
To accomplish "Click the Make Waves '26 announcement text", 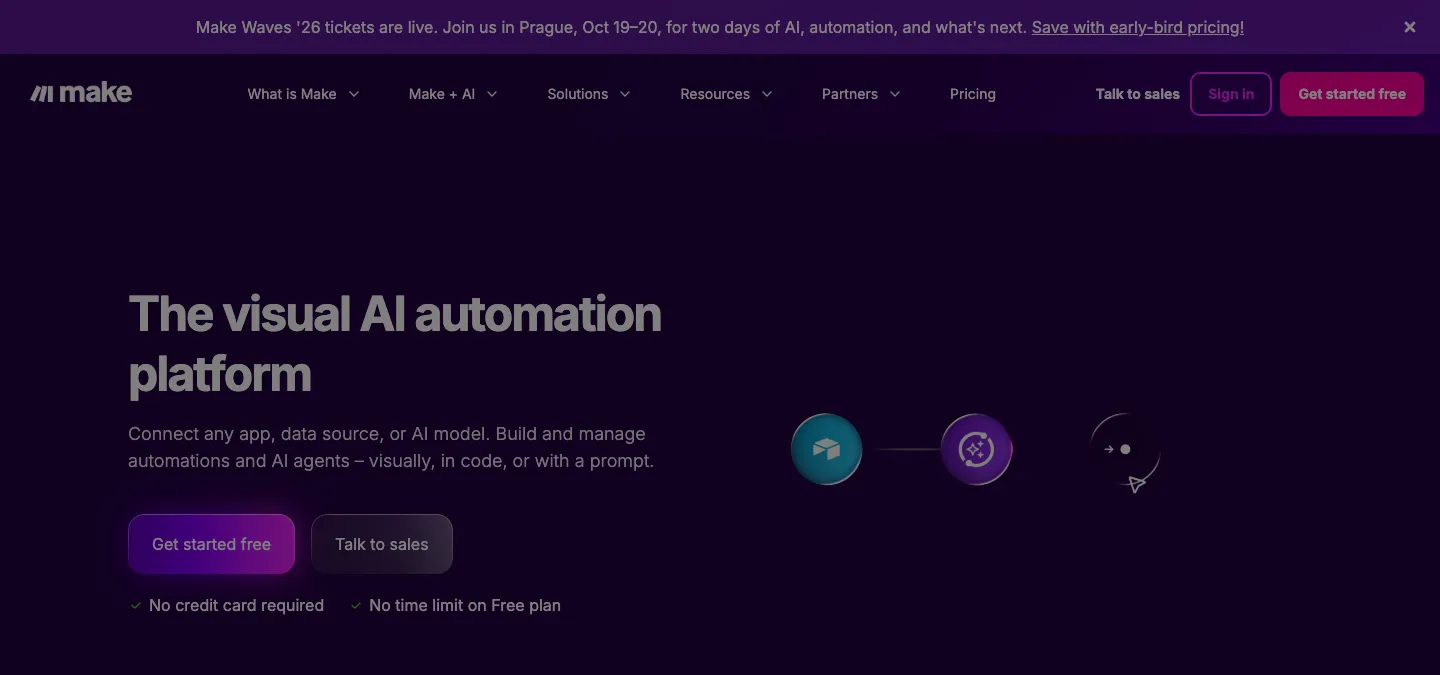I will (x=611, y=27).
